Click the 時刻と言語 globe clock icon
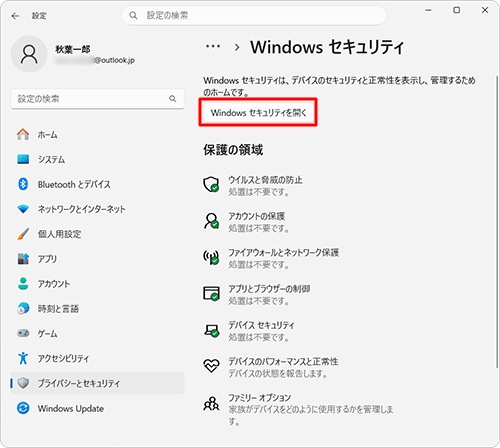 23,309
